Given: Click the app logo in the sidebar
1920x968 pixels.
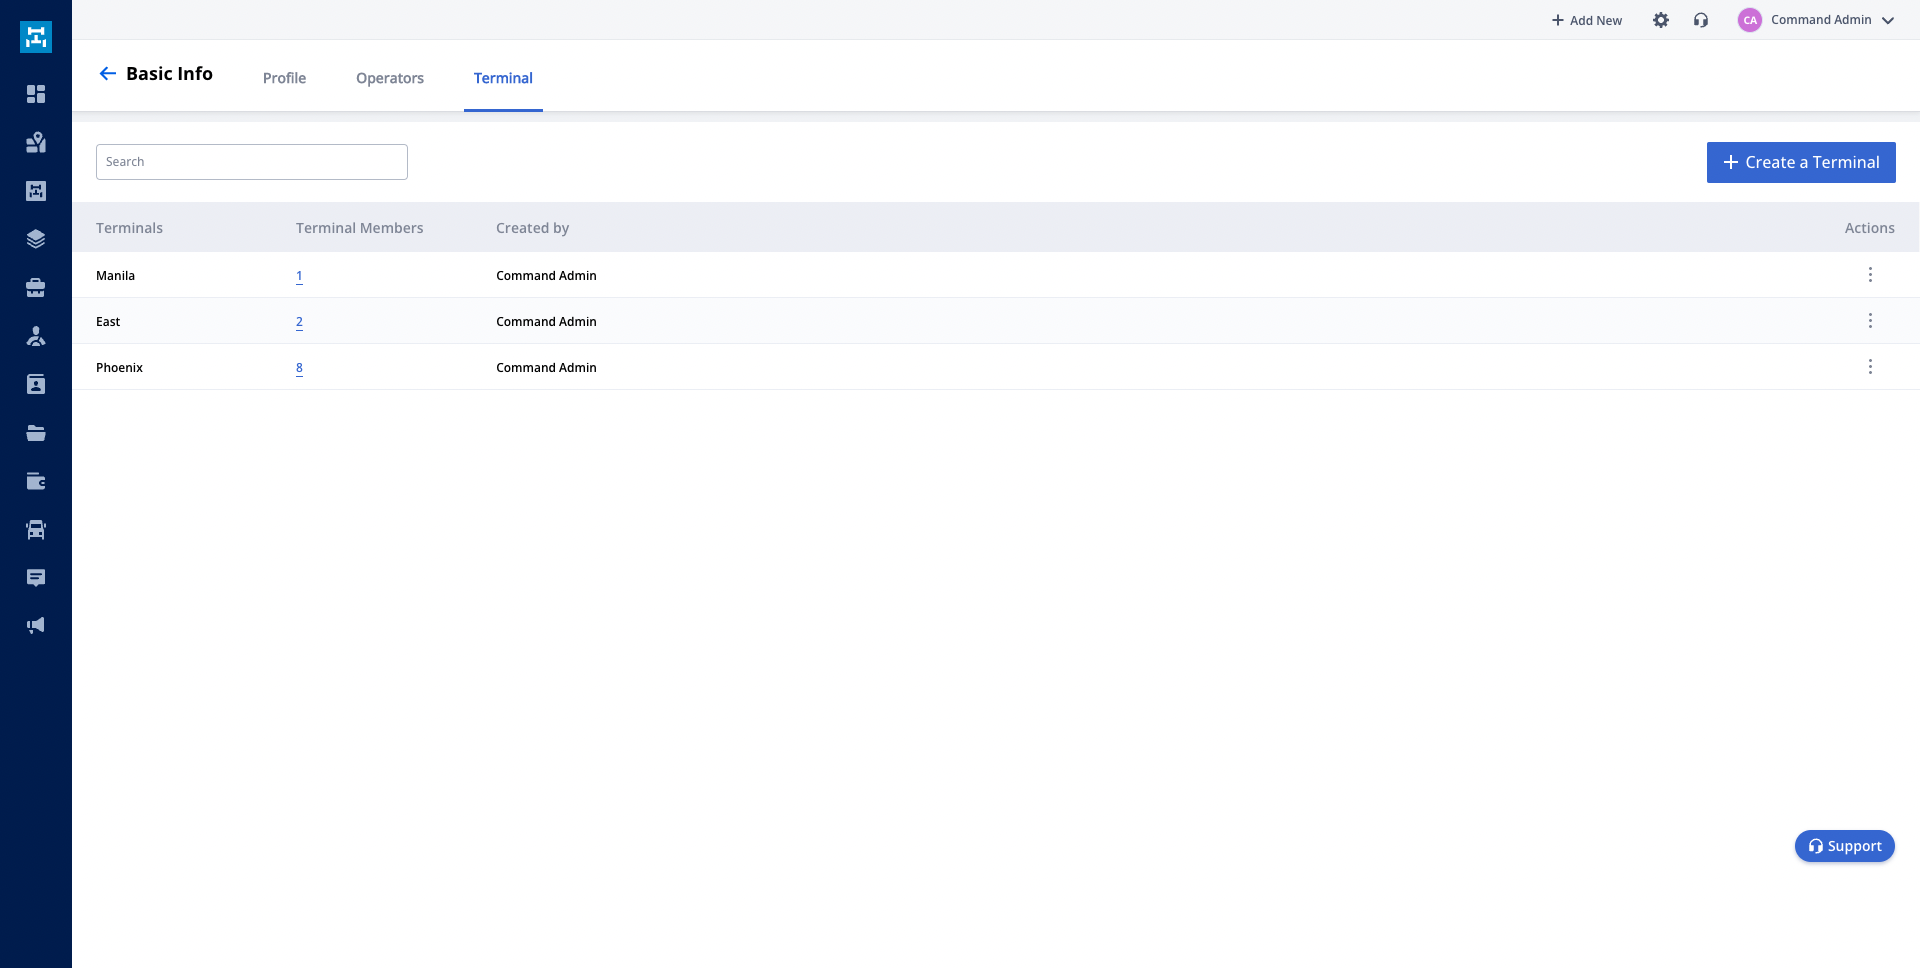Looking at the screenshot, I should pyautogui.click(x=36, y=37).
